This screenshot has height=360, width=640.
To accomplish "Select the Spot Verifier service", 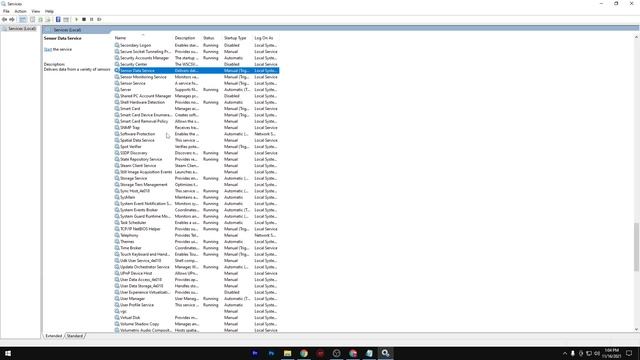I will pyautogui.click(x=197, y=147).
